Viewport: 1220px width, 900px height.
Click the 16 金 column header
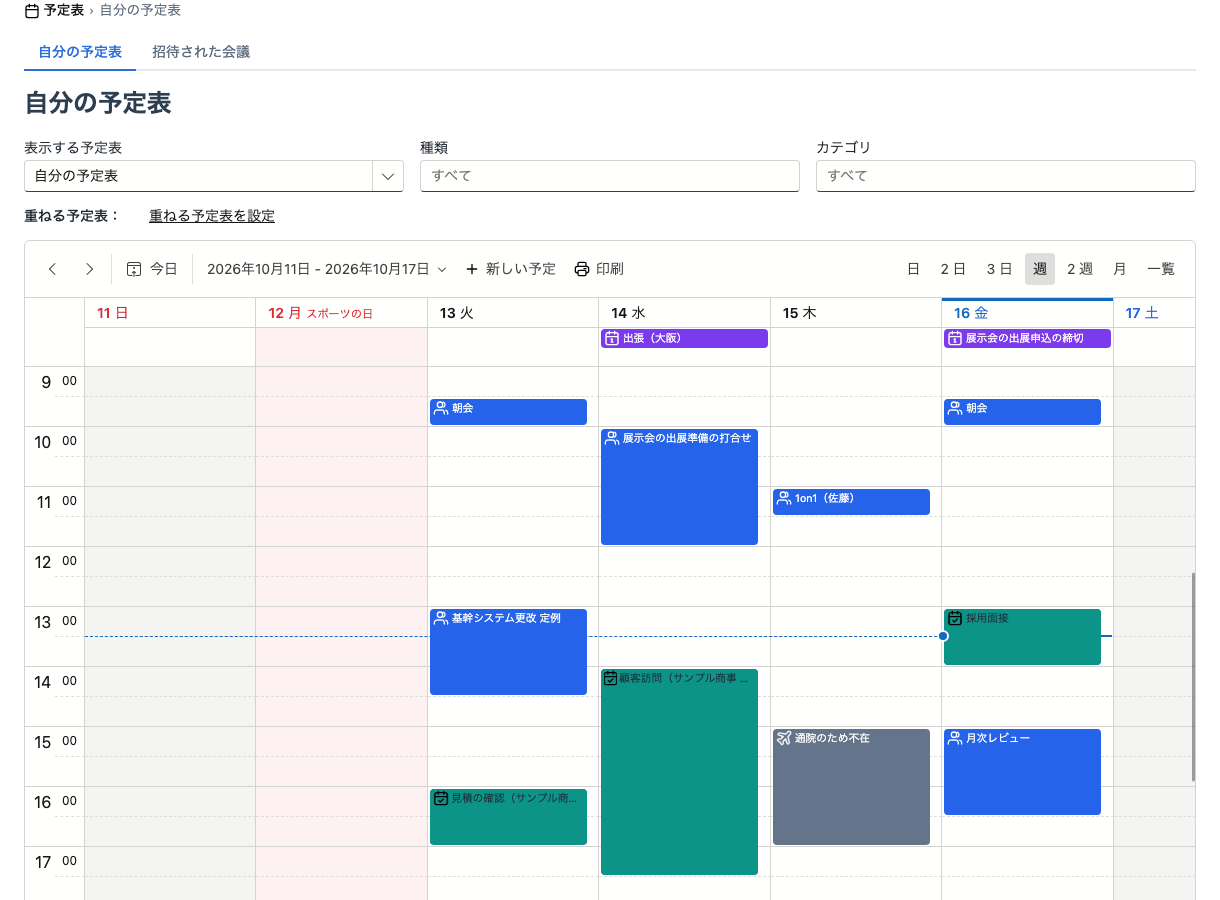pos(1027,313)
